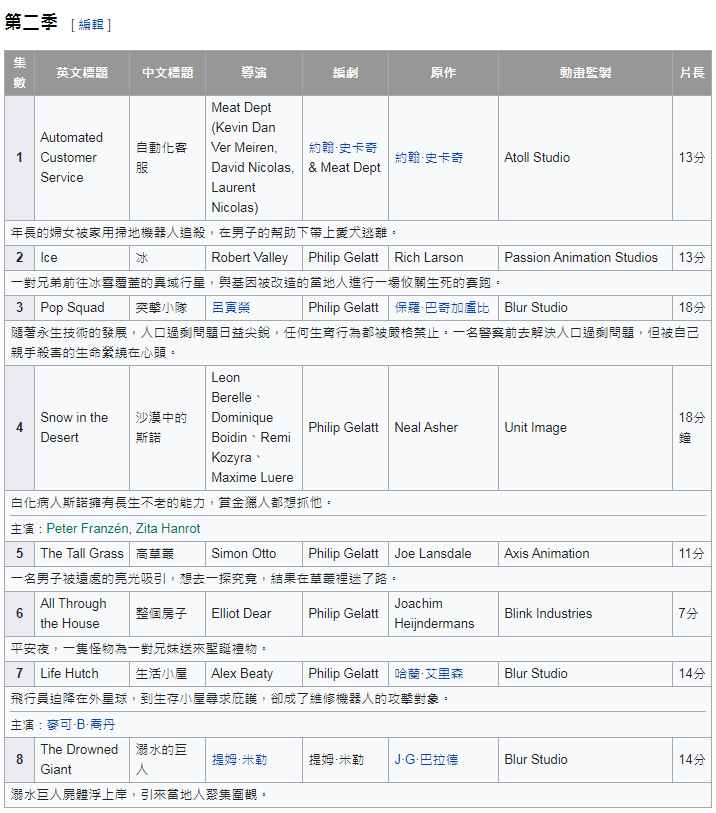The width and height of the screenshot is (716, 813).
Task: Click the 導演 column header
Action: pyautogui.click(x=254, y=73)
